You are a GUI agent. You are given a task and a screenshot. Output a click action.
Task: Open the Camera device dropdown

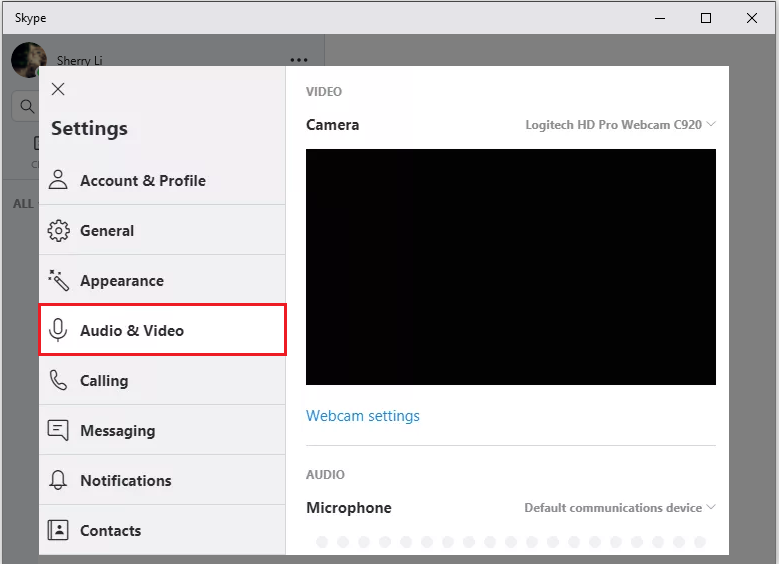pyautogui.click(x=621, y=124)
